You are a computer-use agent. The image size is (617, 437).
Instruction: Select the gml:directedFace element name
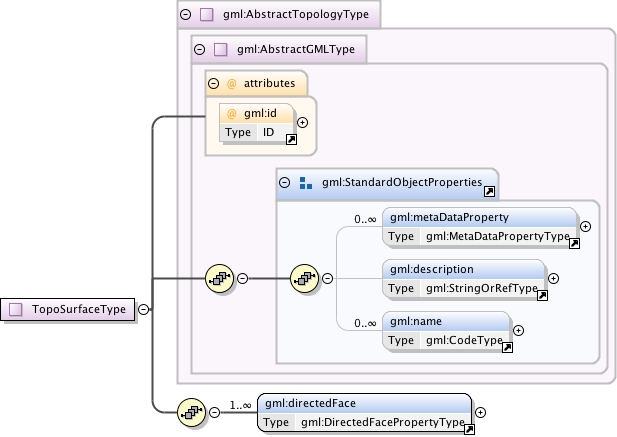310,403
